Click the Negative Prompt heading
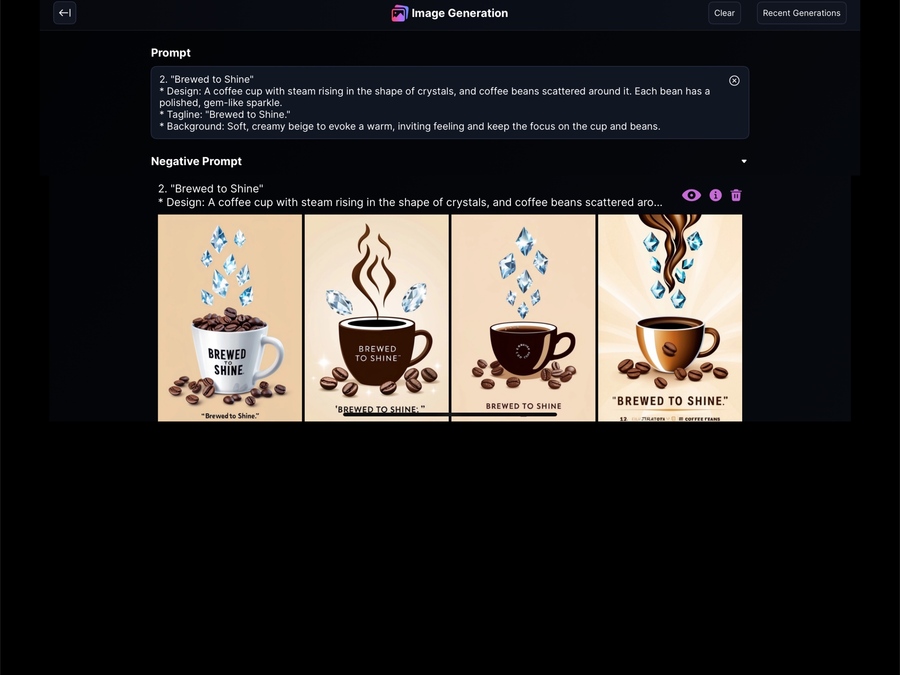 pos(196,161)
